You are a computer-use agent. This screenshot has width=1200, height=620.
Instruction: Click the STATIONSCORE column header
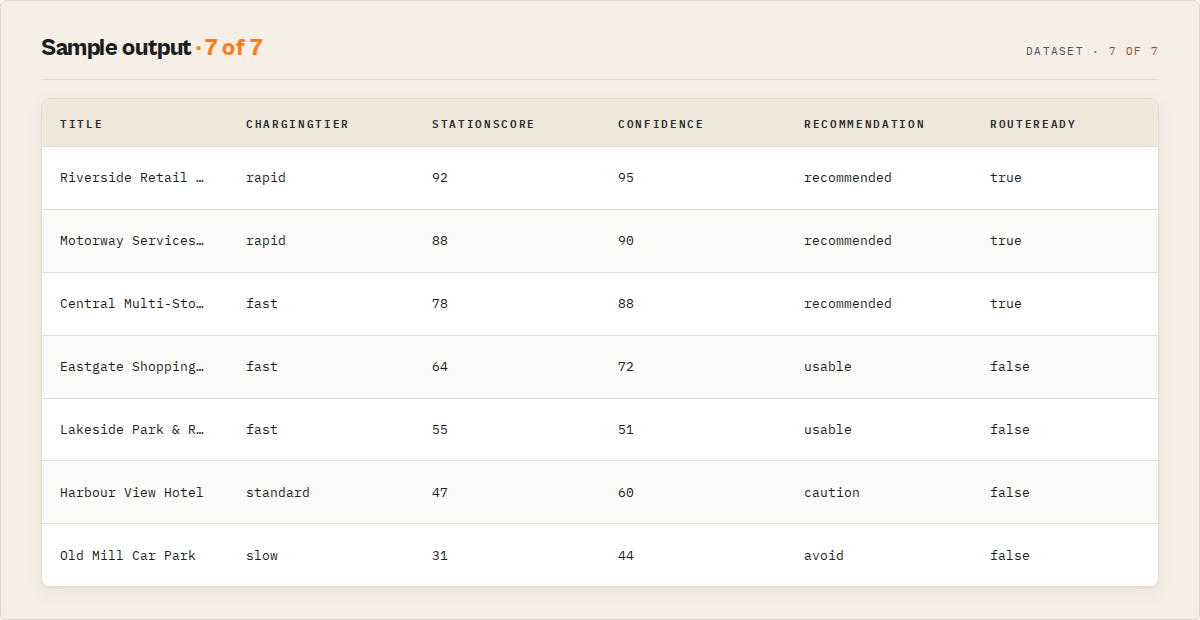[x=483, y=124]
